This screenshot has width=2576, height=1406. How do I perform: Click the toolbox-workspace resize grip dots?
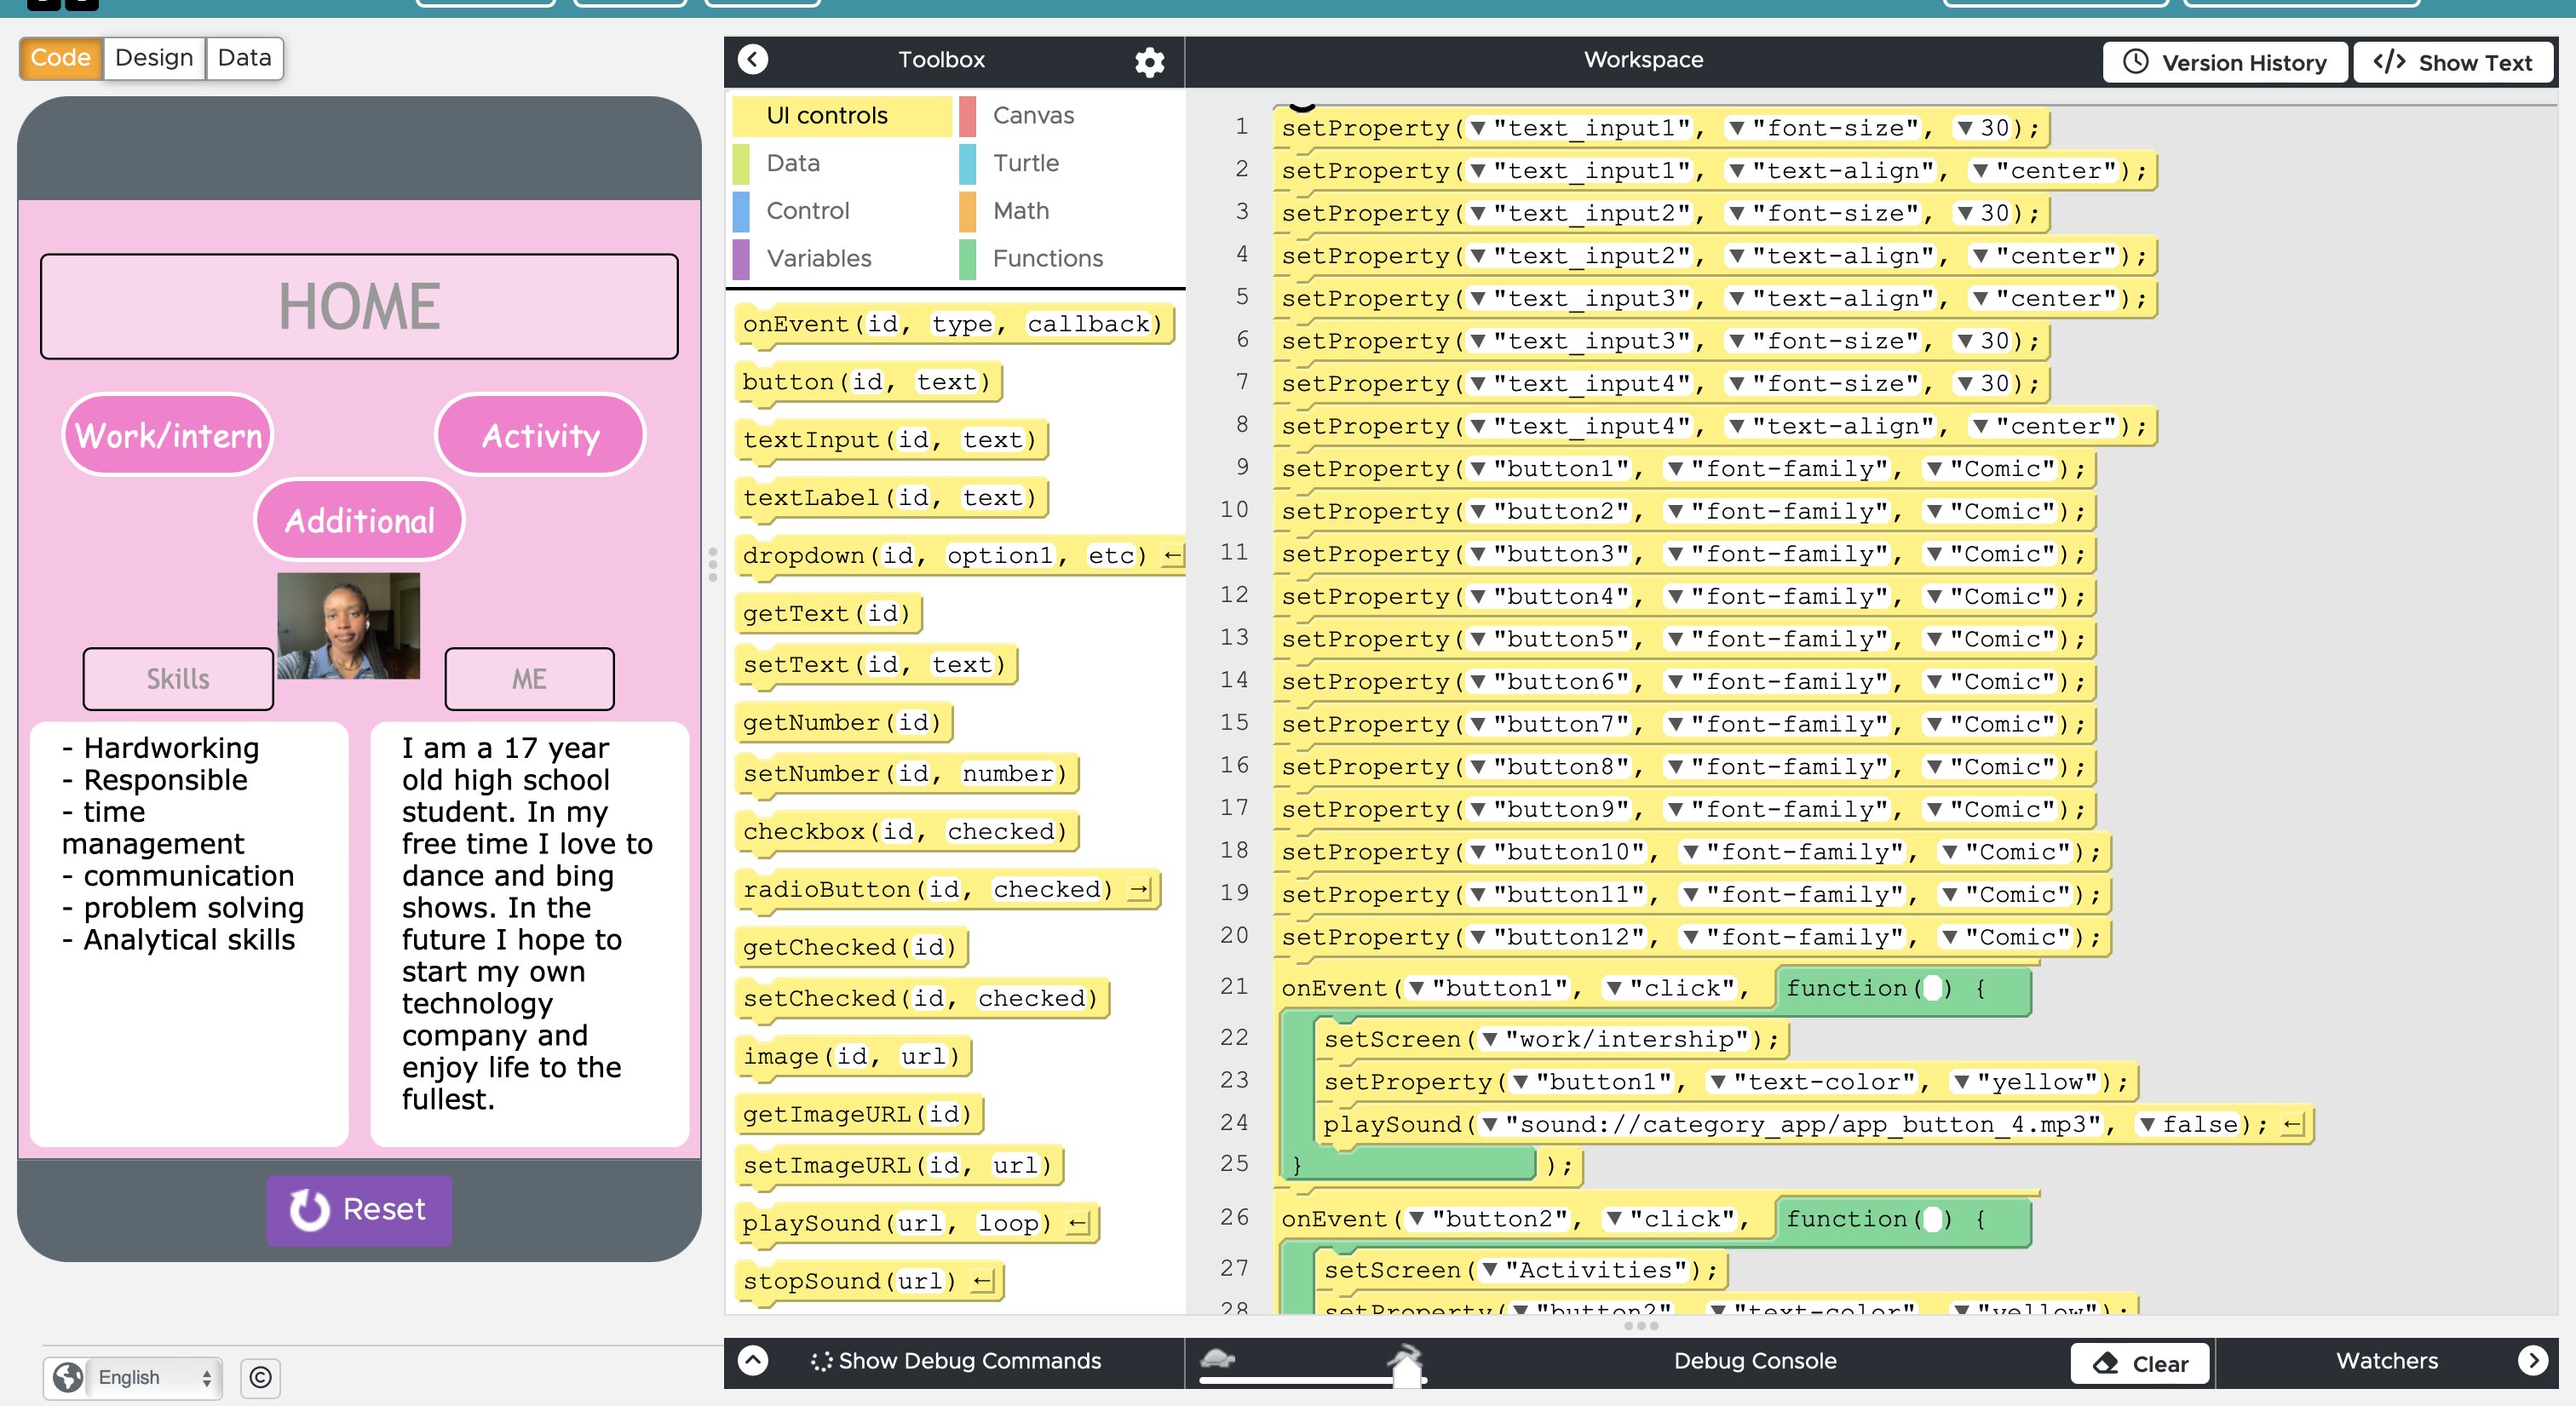click(712, 564)
